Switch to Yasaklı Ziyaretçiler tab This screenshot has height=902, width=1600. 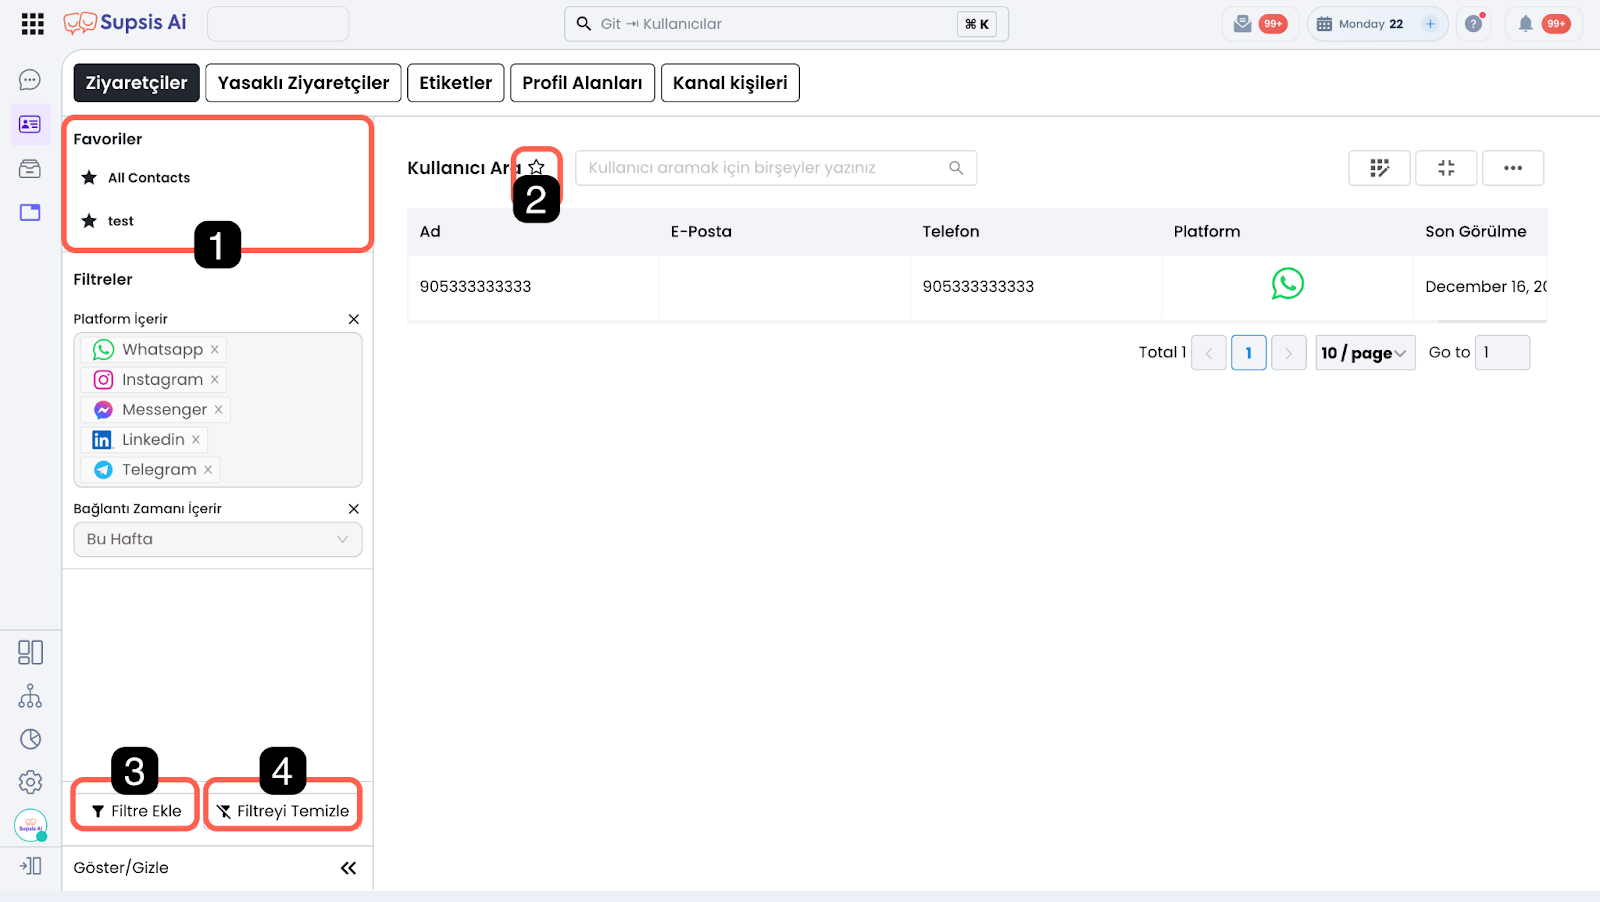tap(303, 83)
